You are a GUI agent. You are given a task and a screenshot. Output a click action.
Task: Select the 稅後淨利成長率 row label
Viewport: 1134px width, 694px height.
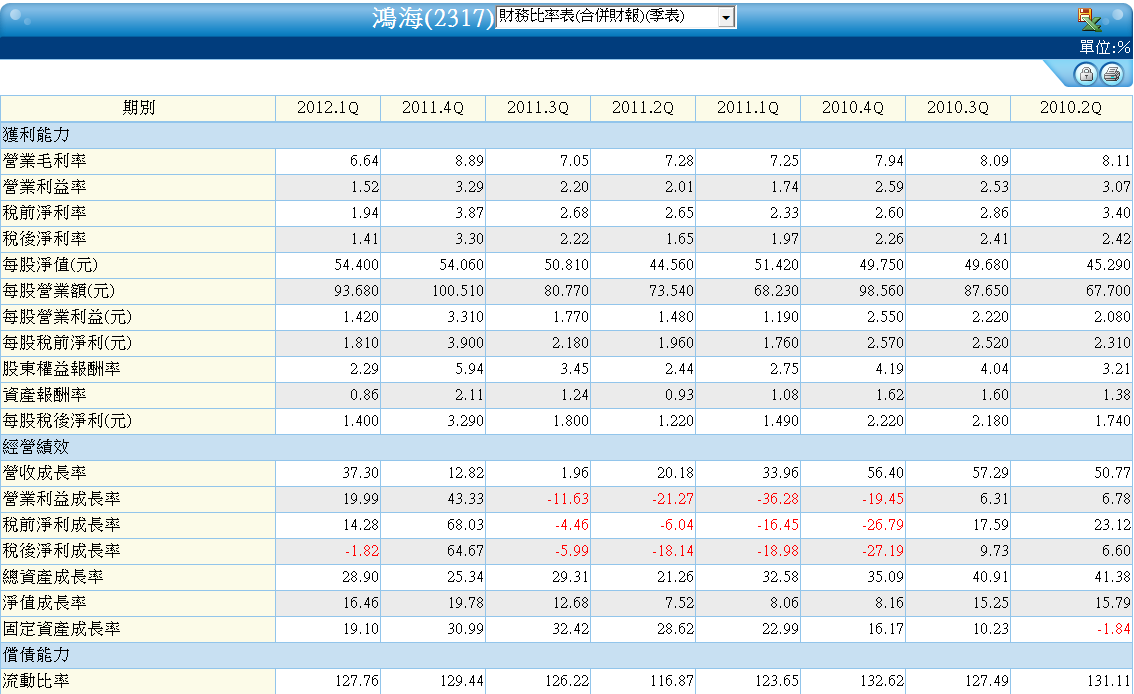pos(61,551)
